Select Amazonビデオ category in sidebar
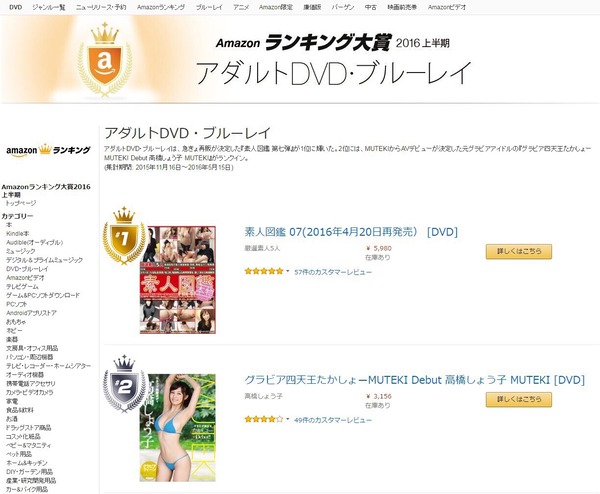The height and width of the screenshot is (494, 600). click(x=25, y=277)
